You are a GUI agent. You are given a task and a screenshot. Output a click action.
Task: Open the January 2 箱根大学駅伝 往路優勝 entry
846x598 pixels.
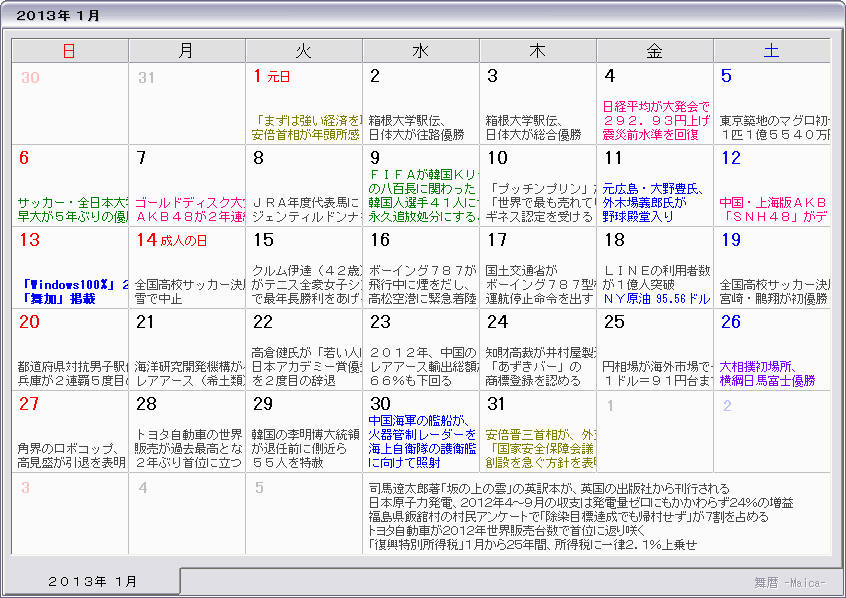(x=417, y=128)
